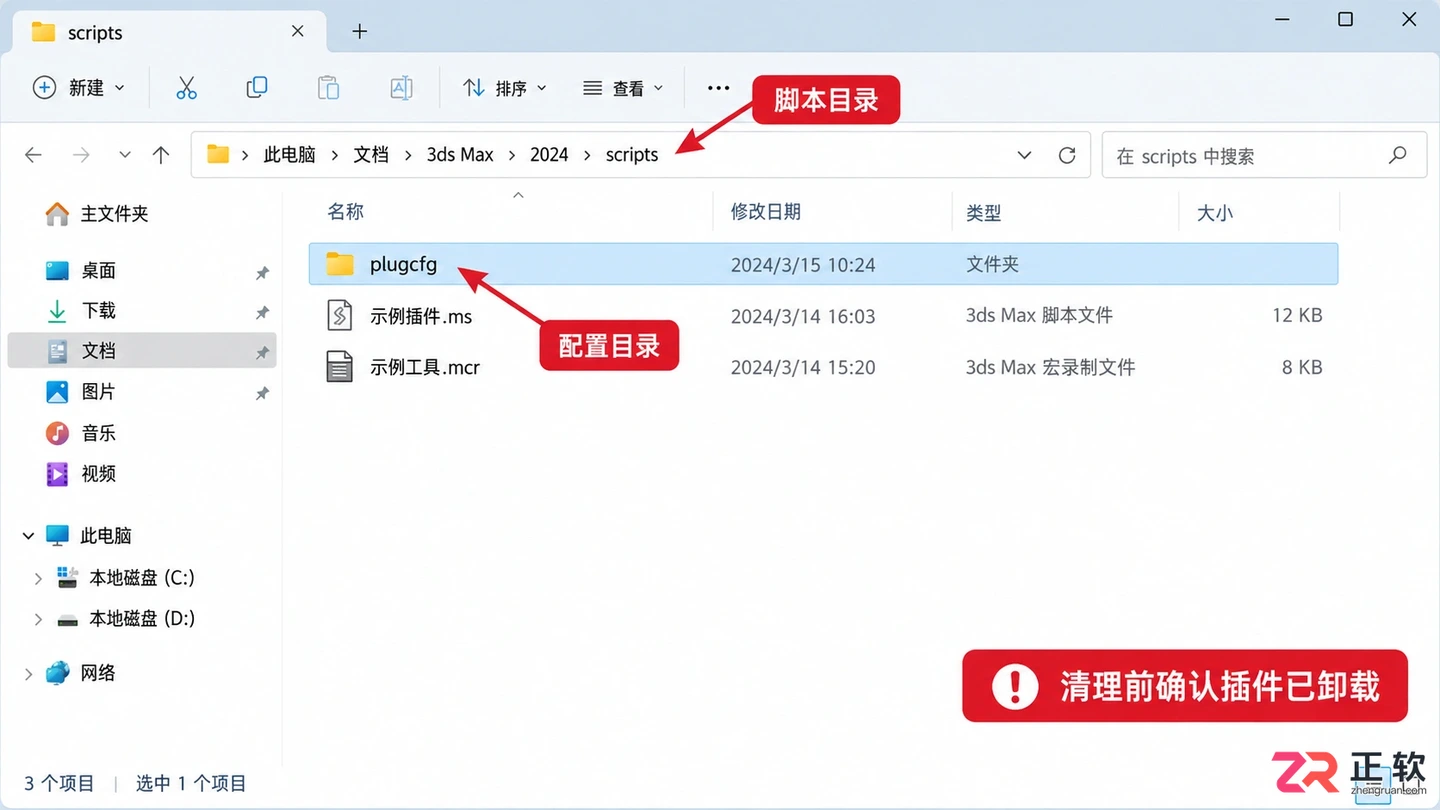
Task: Sort by the 类型 column header
Action: (x=984, y=212)
